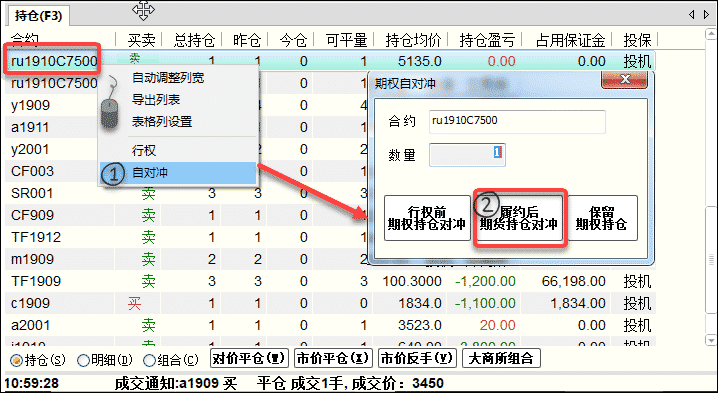This screenshot has height=393, width=718.
Task: Click the 可平量 column header
Action: tap(346, 40)
